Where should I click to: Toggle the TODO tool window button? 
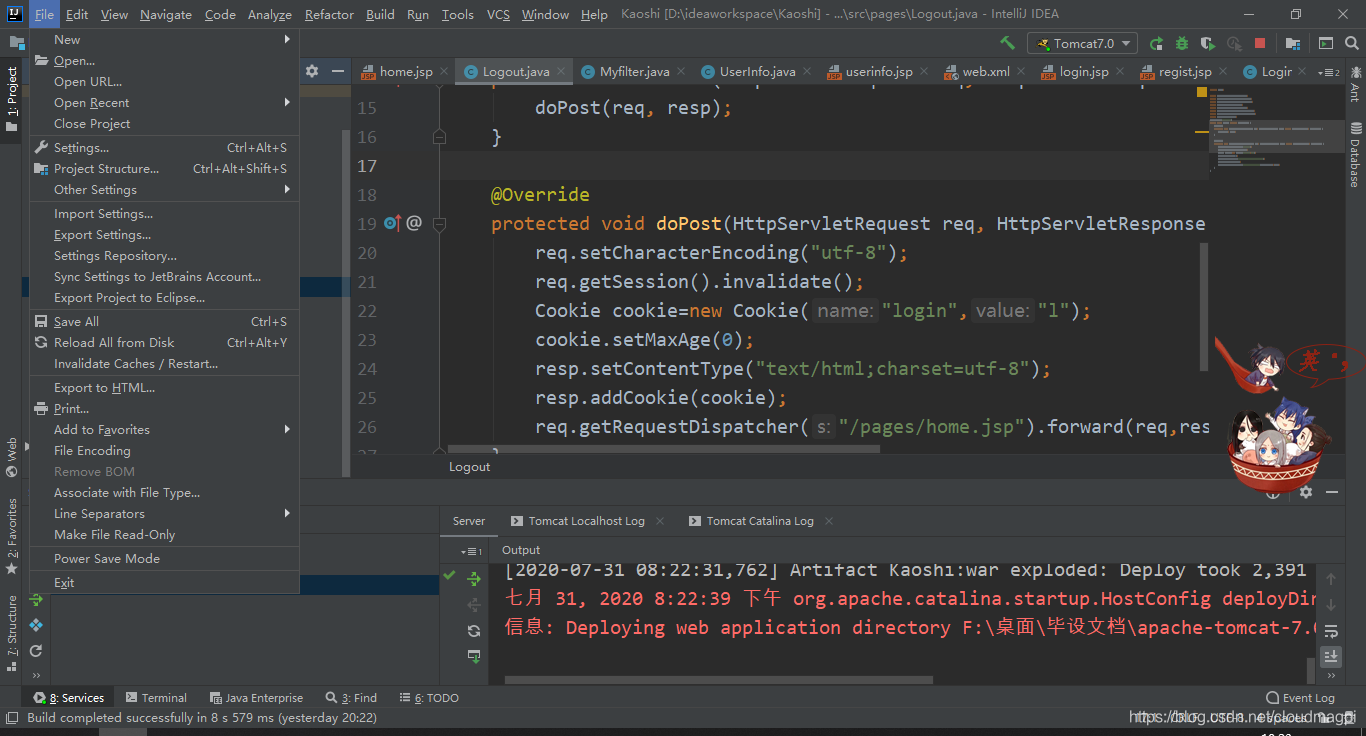pyautogui.click(x=429, y=698)
